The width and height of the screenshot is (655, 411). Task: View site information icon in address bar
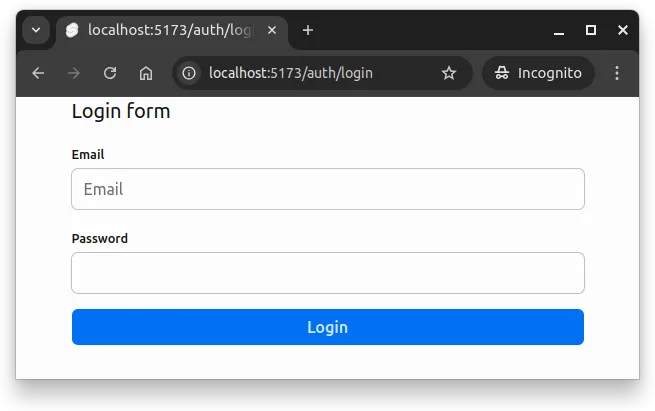coord(190,73)
